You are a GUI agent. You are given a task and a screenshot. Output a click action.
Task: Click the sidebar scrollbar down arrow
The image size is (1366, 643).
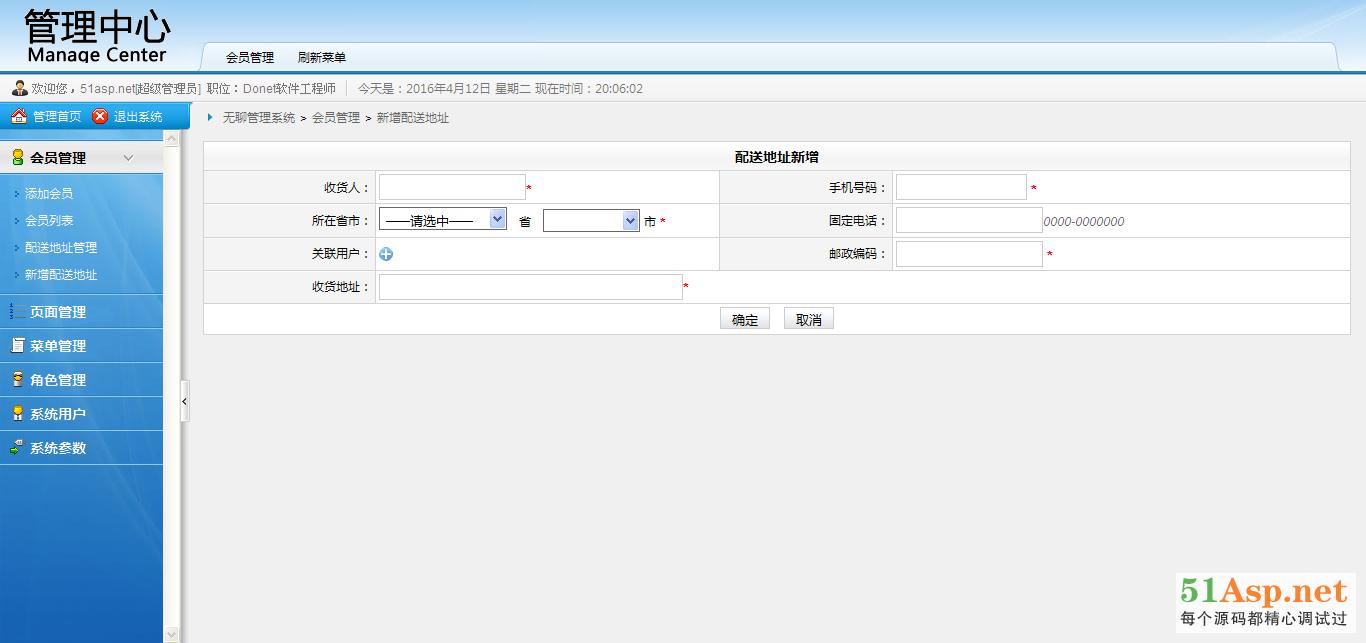point(171,634)
